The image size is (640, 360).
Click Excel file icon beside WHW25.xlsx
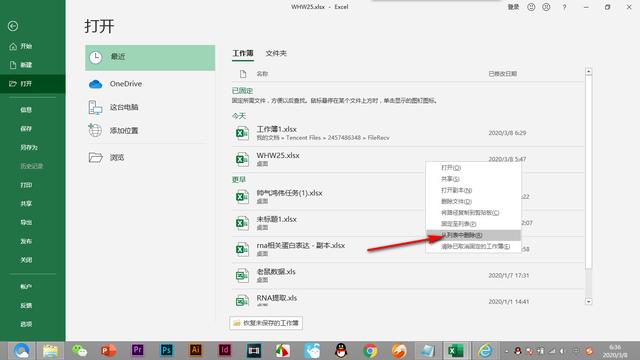(242, 160)
